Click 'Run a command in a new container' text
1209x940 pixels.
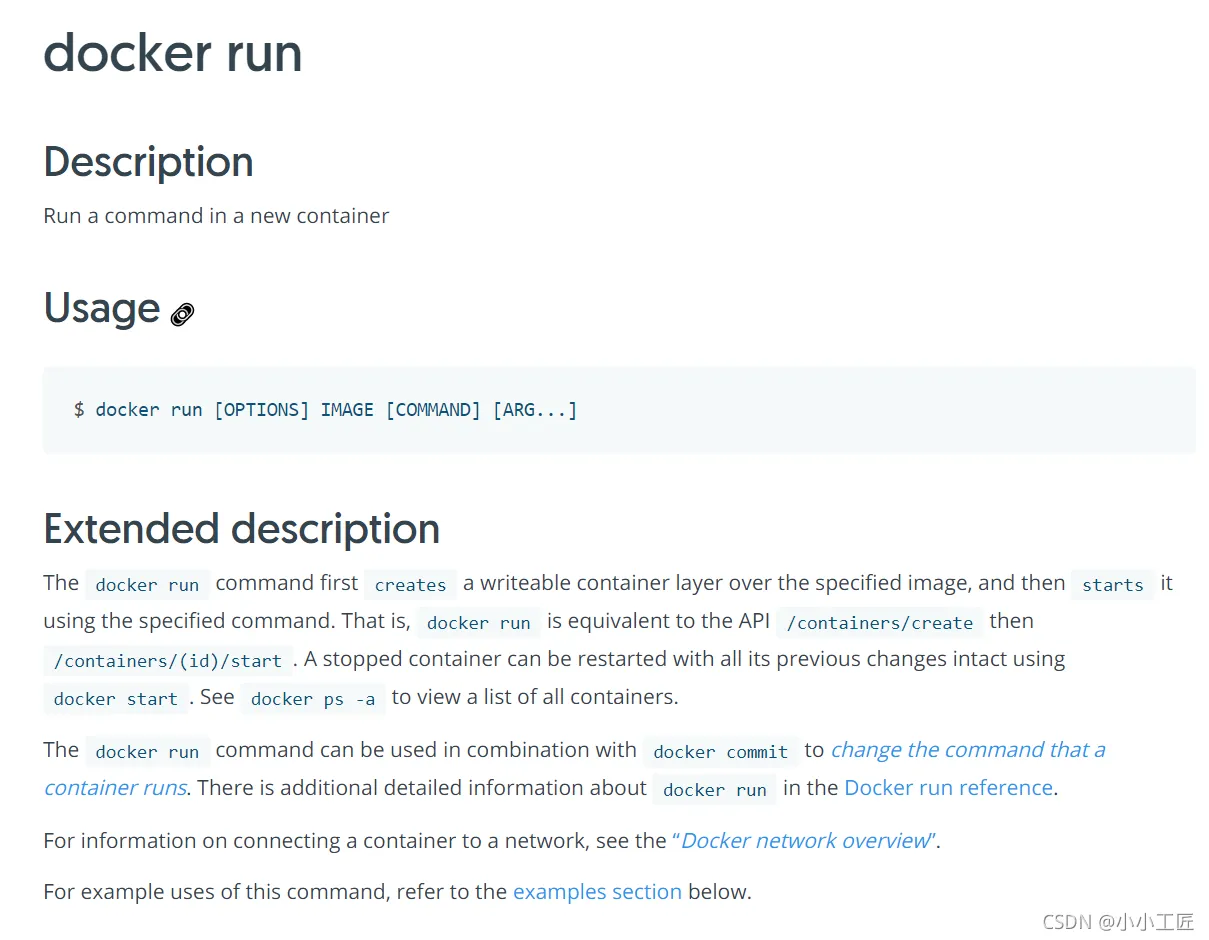point(216,216)
